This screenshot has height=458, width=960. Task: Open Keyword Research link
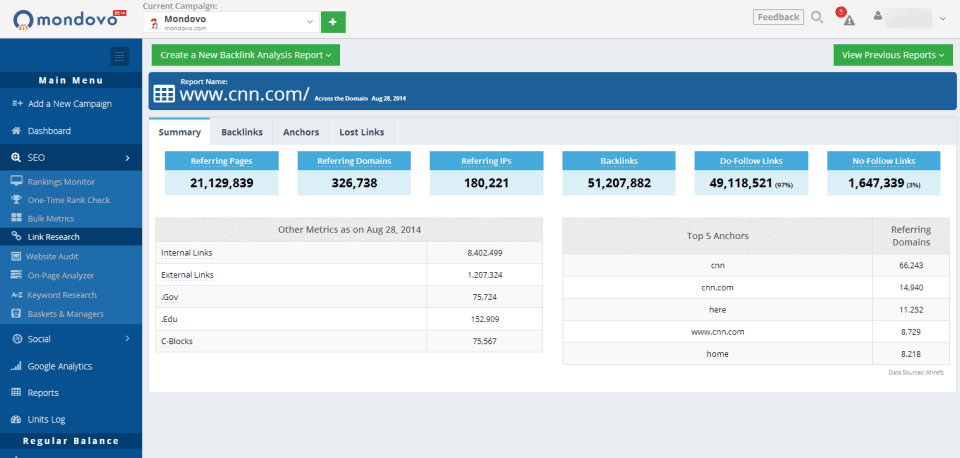(62, 295)
